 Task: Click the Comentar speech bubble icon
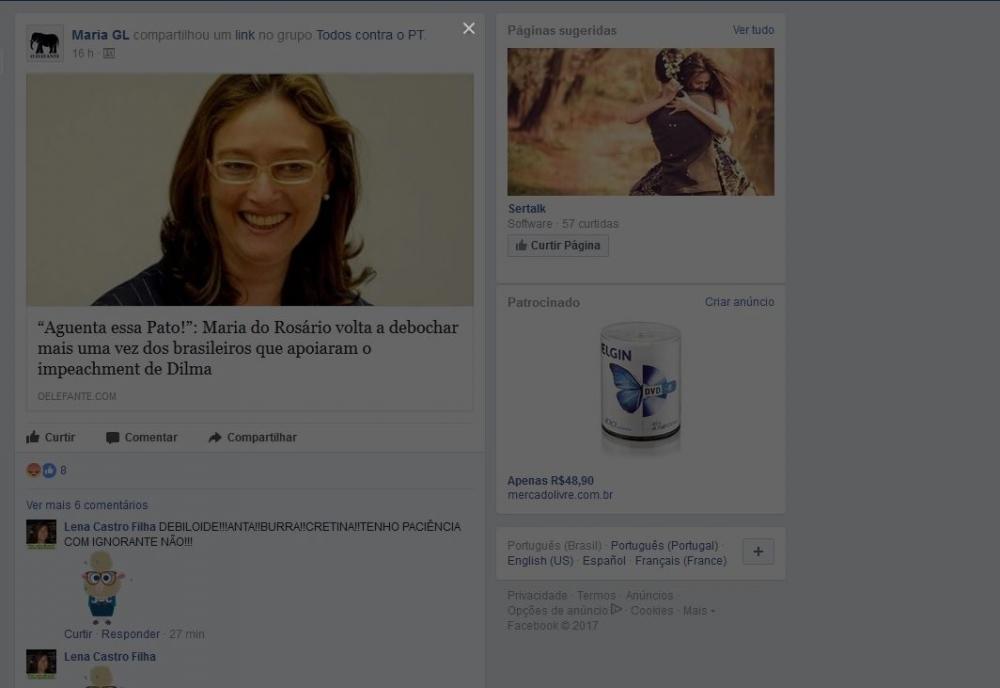click(x=113, y=437)
